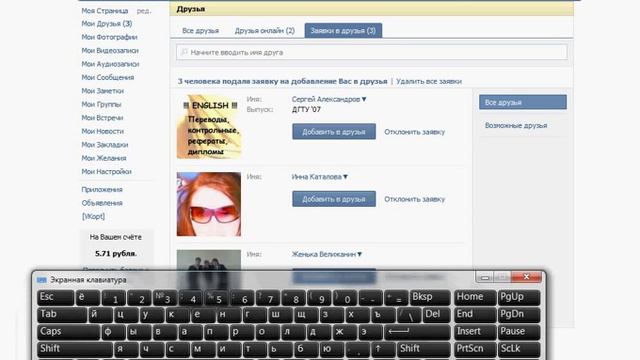Switch to Друзья онлайн (2) tab

coord(264,31)
